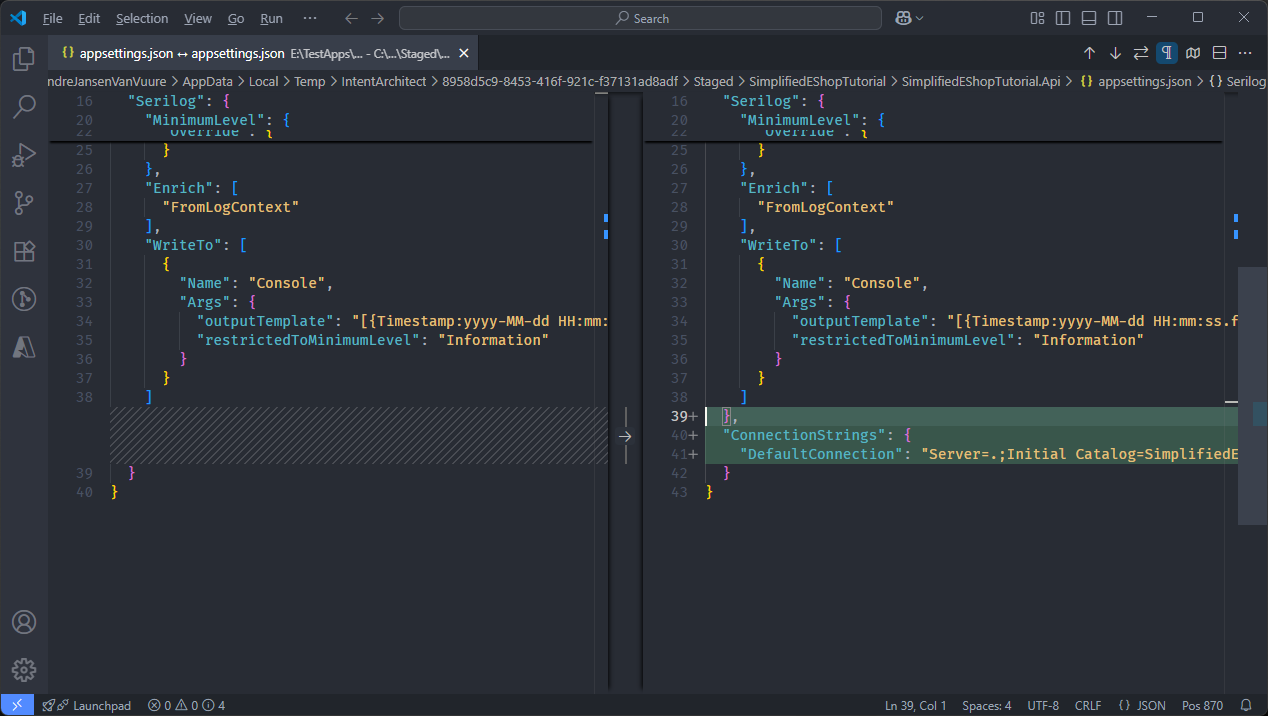This screenshot has width=1268, height=716.
Task: Open the Go menu
Action: [x=236, y=18]
